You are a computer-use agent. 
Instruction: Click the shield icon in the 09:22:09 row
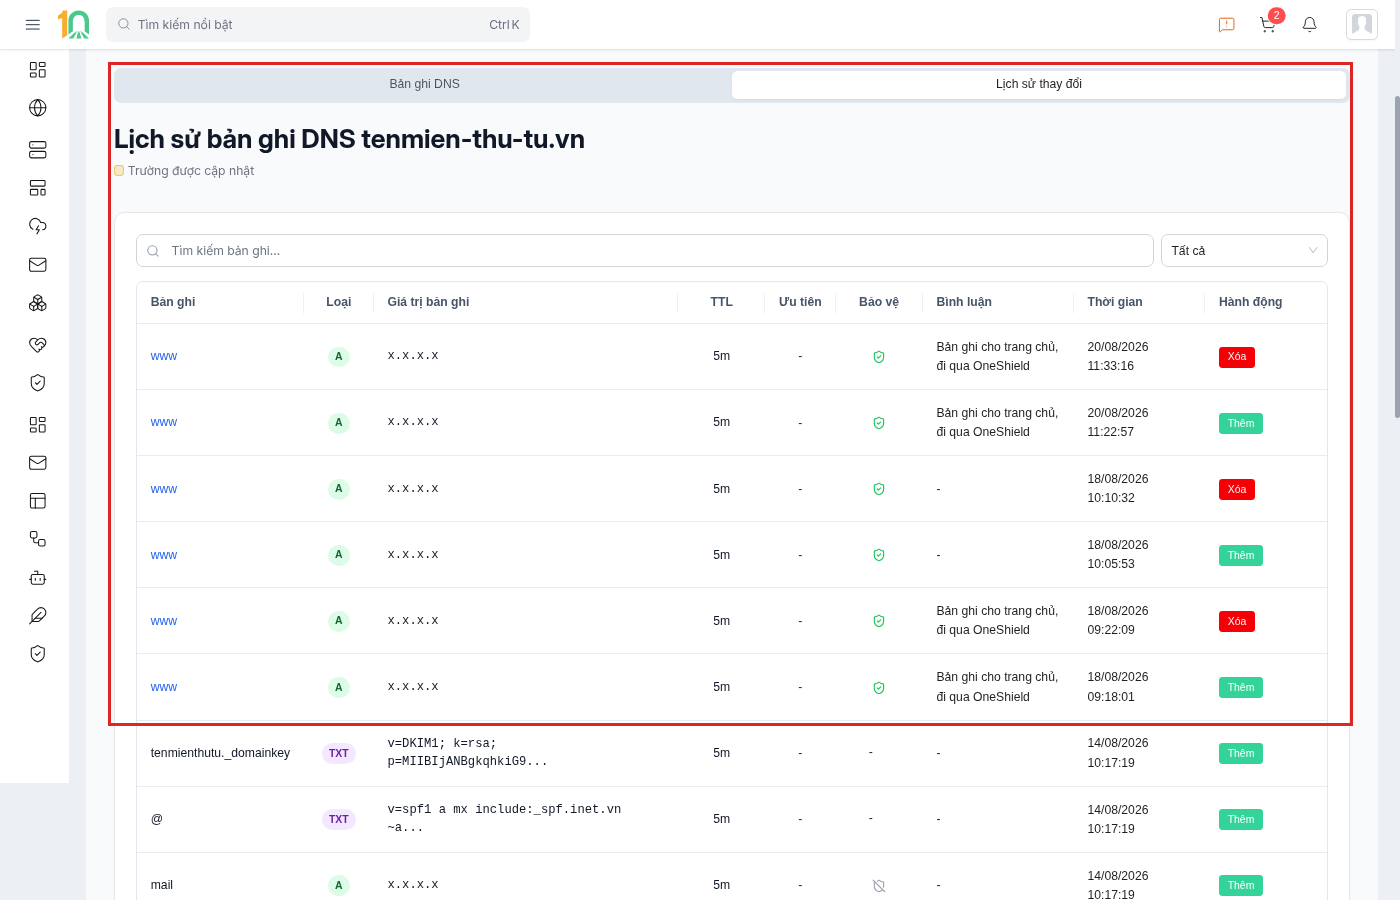click(879, 621)
